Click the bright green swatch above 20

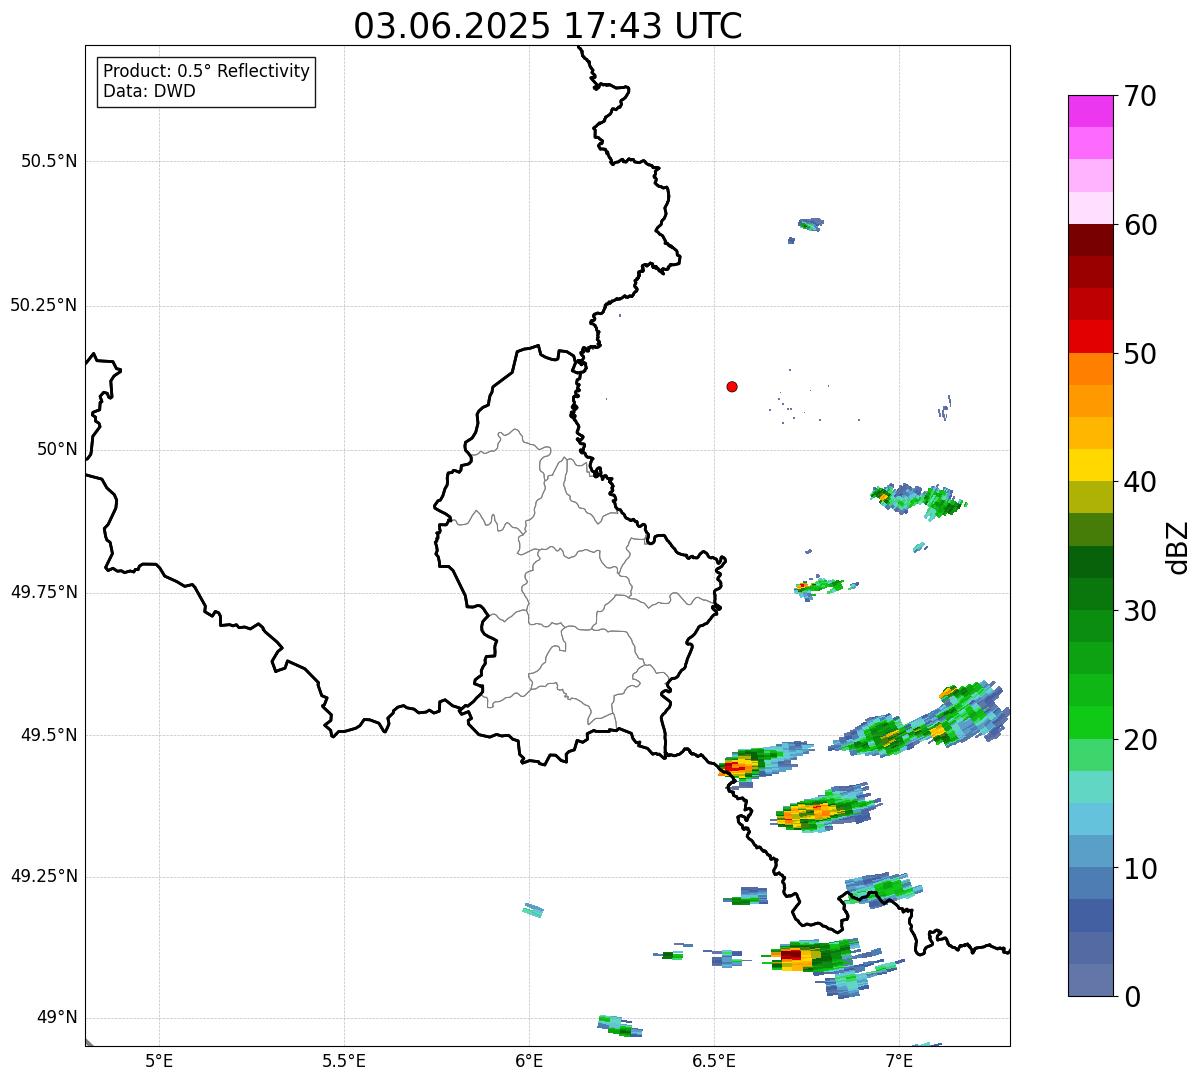pyautogui.click(x=1090, y=722)
